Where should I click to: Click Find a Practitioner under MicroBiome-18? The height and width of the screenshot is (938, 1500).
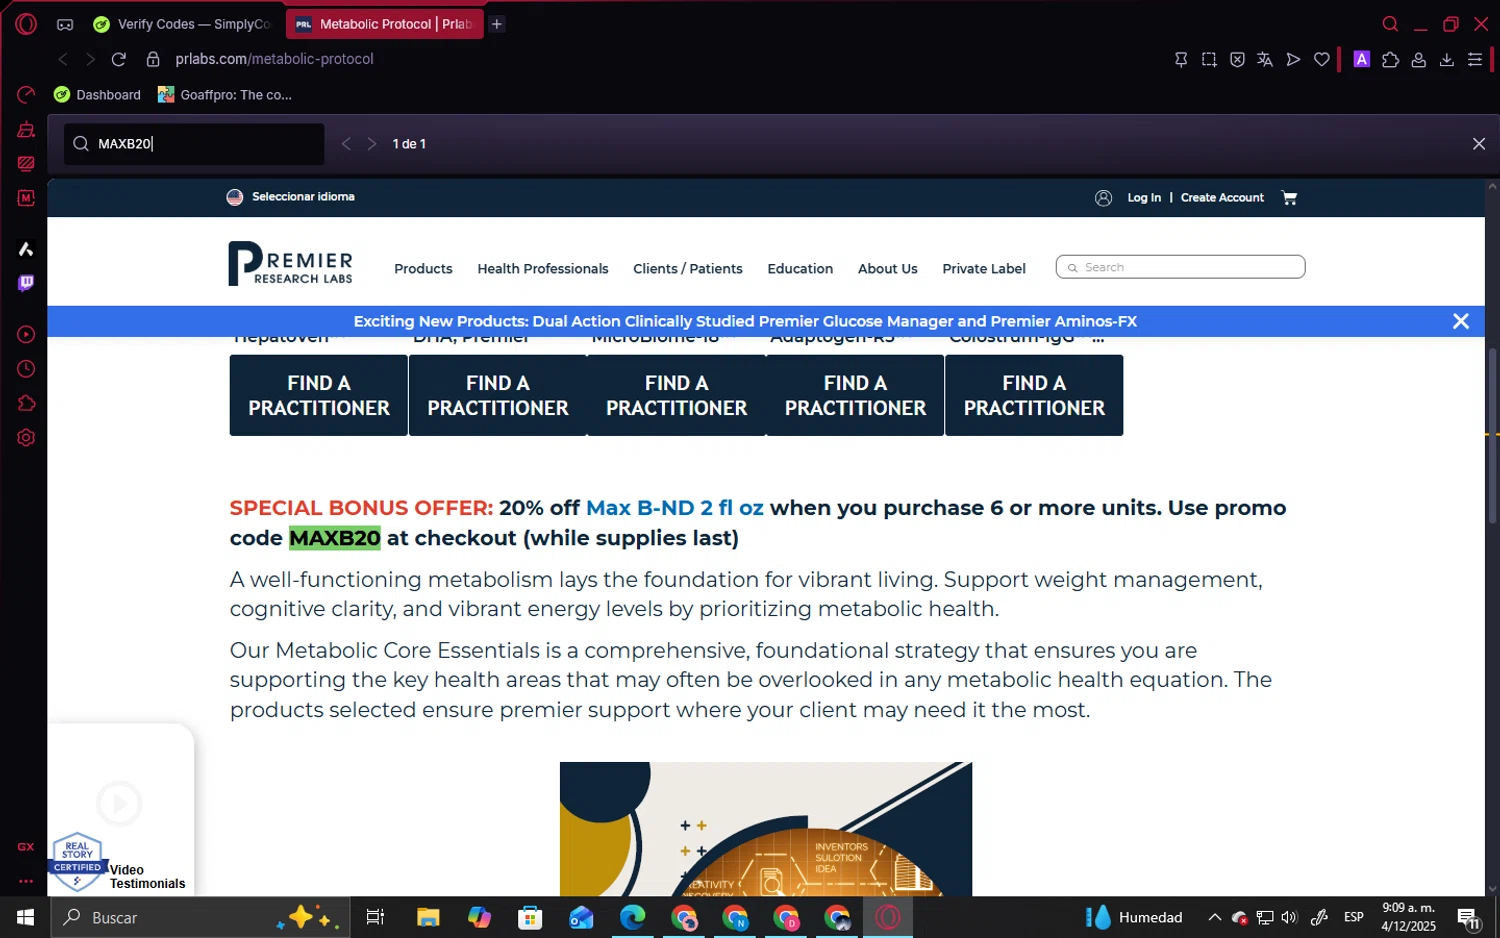tap(676, 395)
